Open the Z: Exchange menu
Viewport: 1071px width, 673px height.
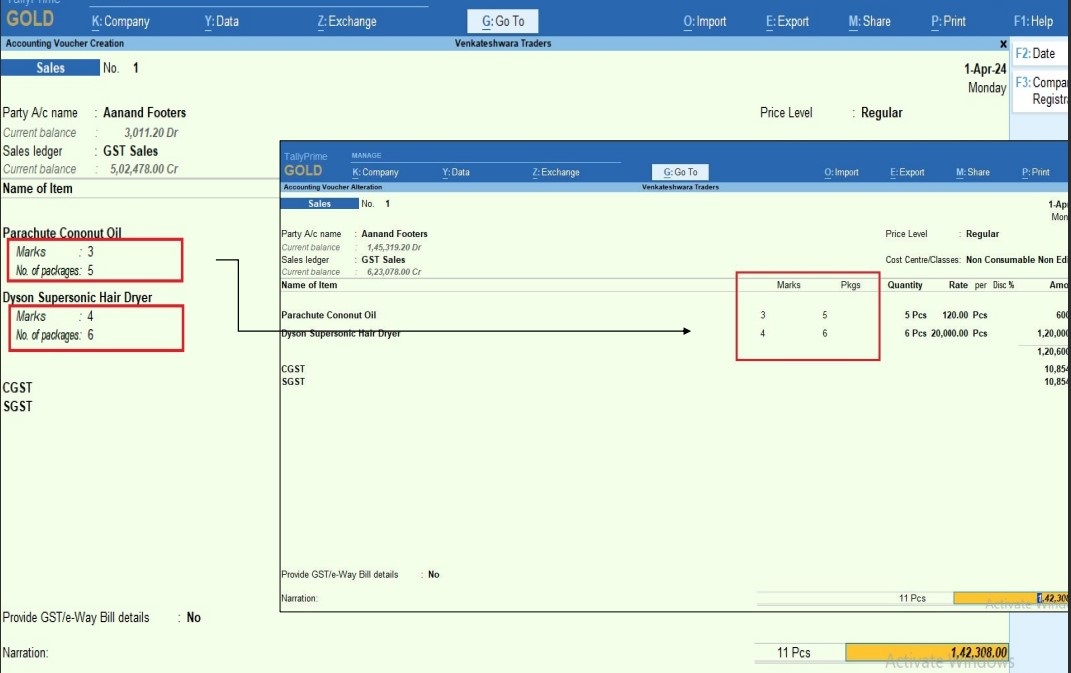[350, 21]
